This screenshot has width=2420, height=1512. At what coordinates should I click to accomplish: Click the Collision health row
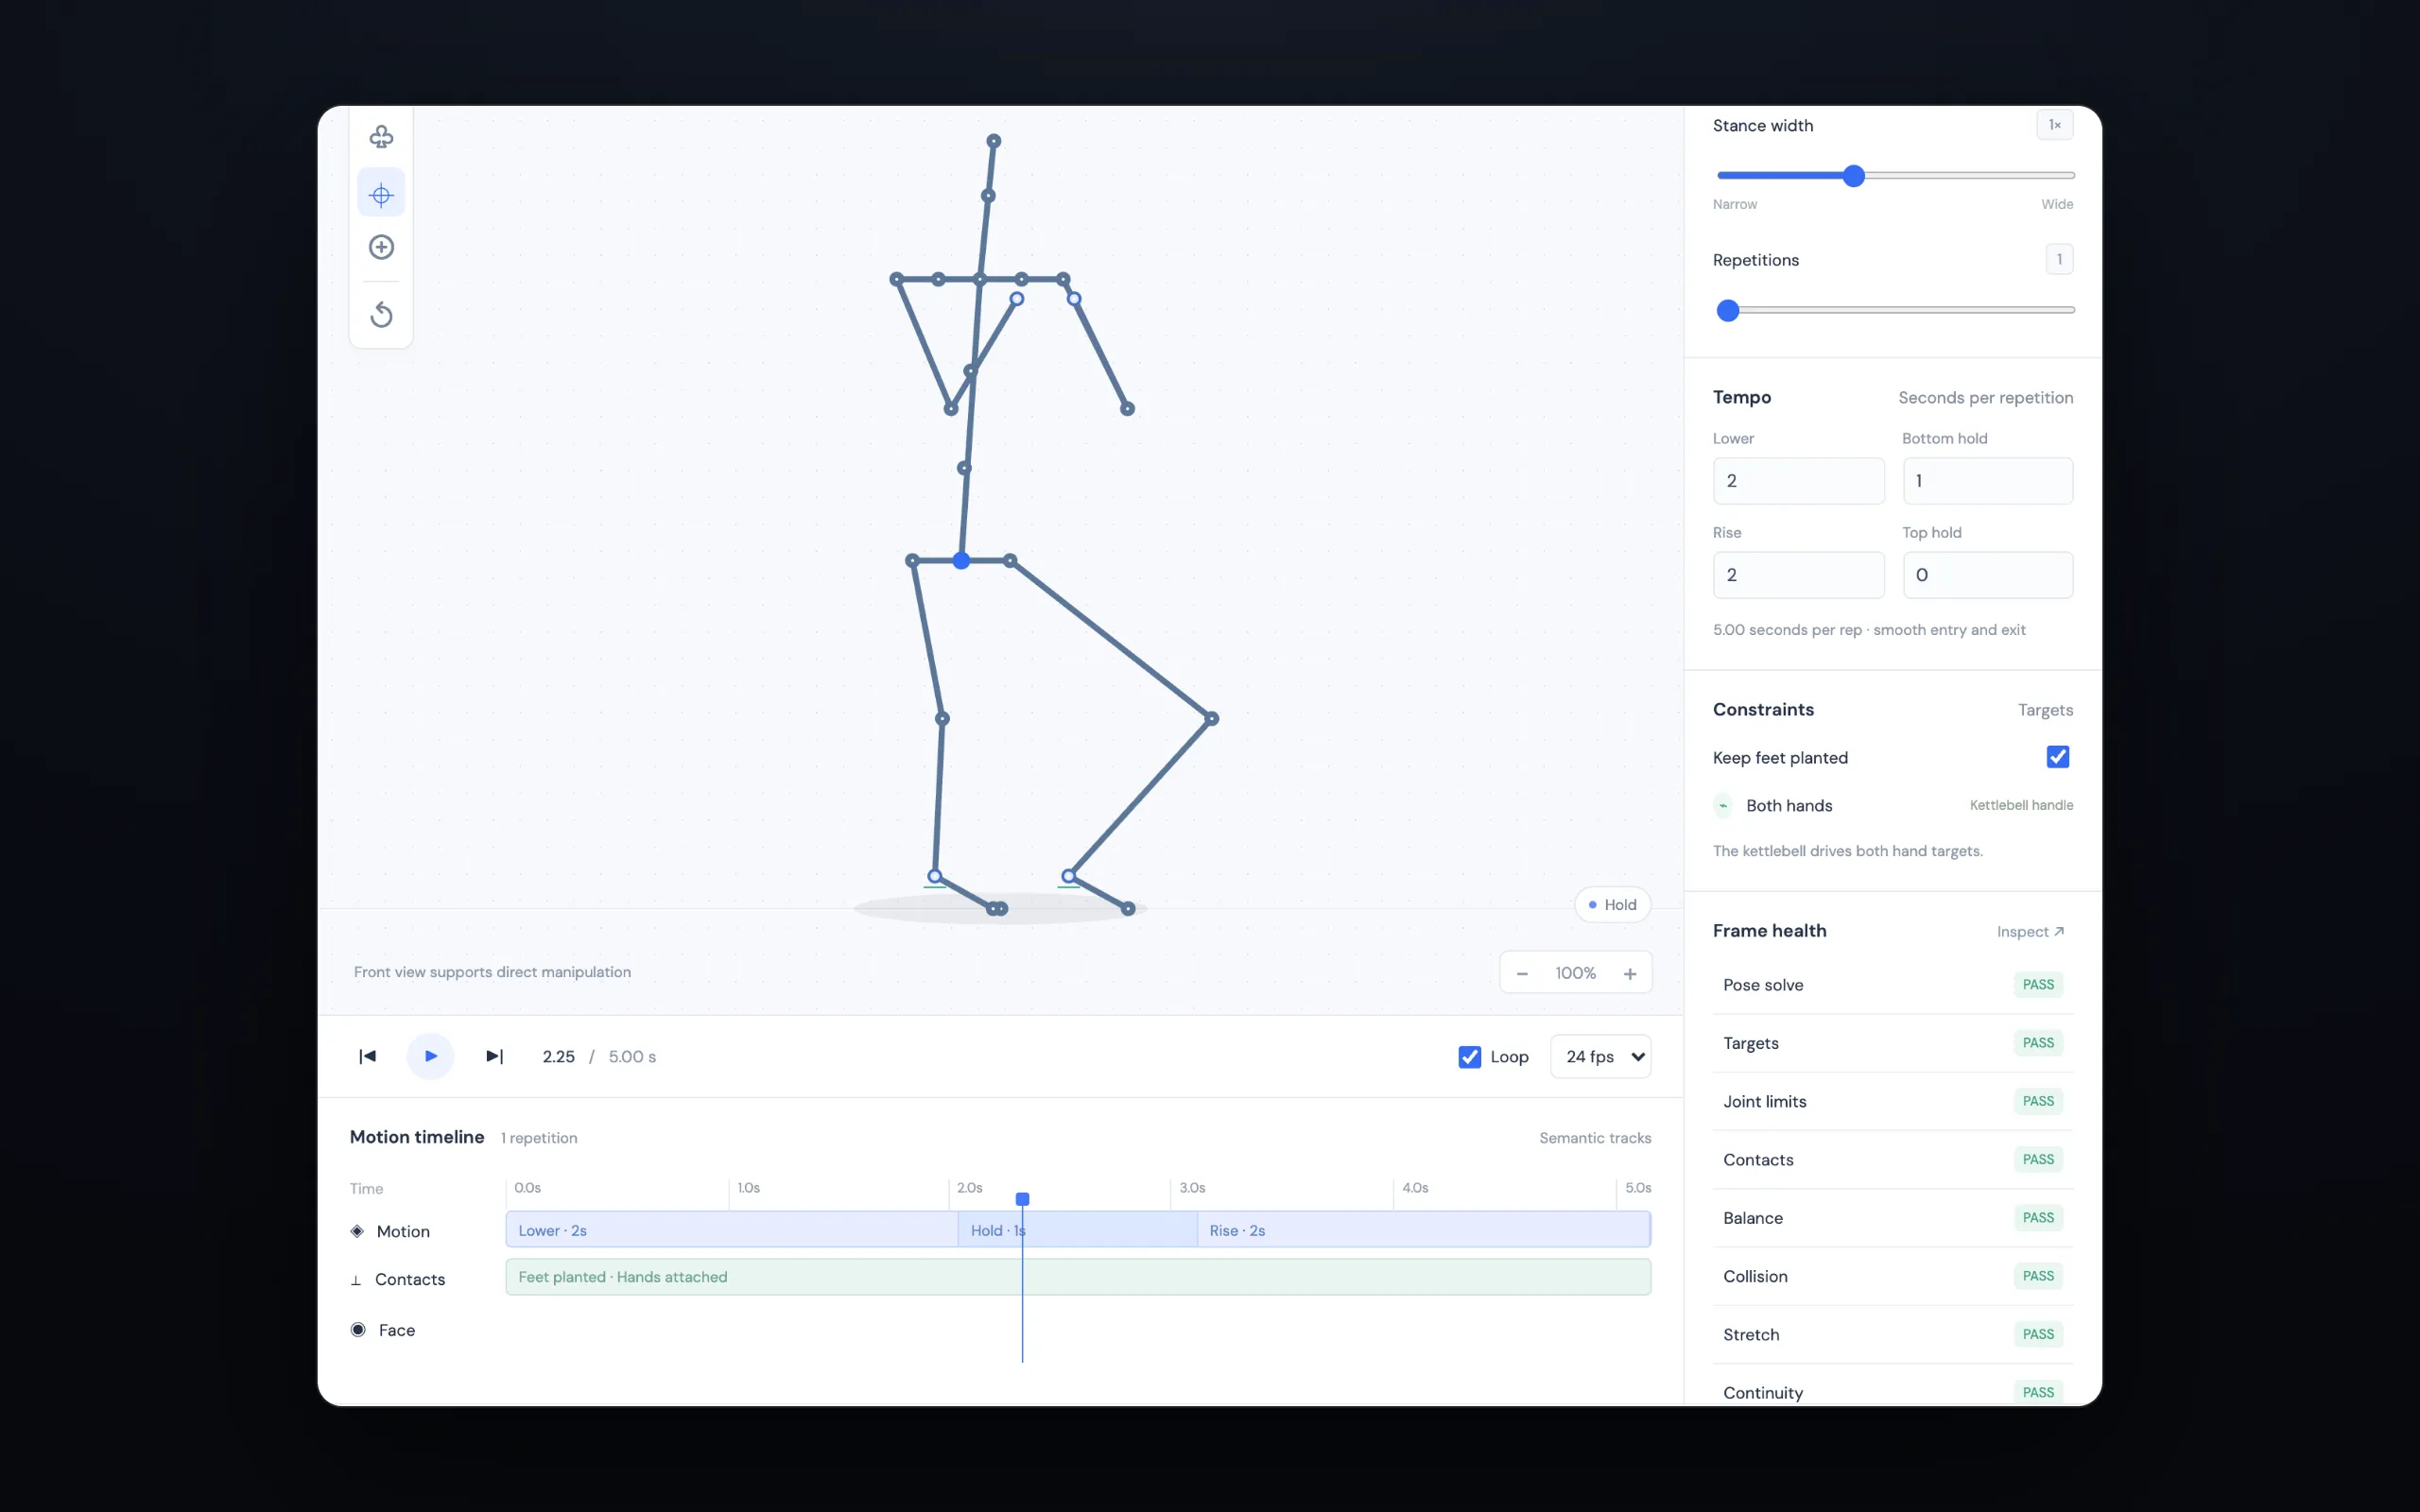pyautogui.click(x=1892, y=1276)
